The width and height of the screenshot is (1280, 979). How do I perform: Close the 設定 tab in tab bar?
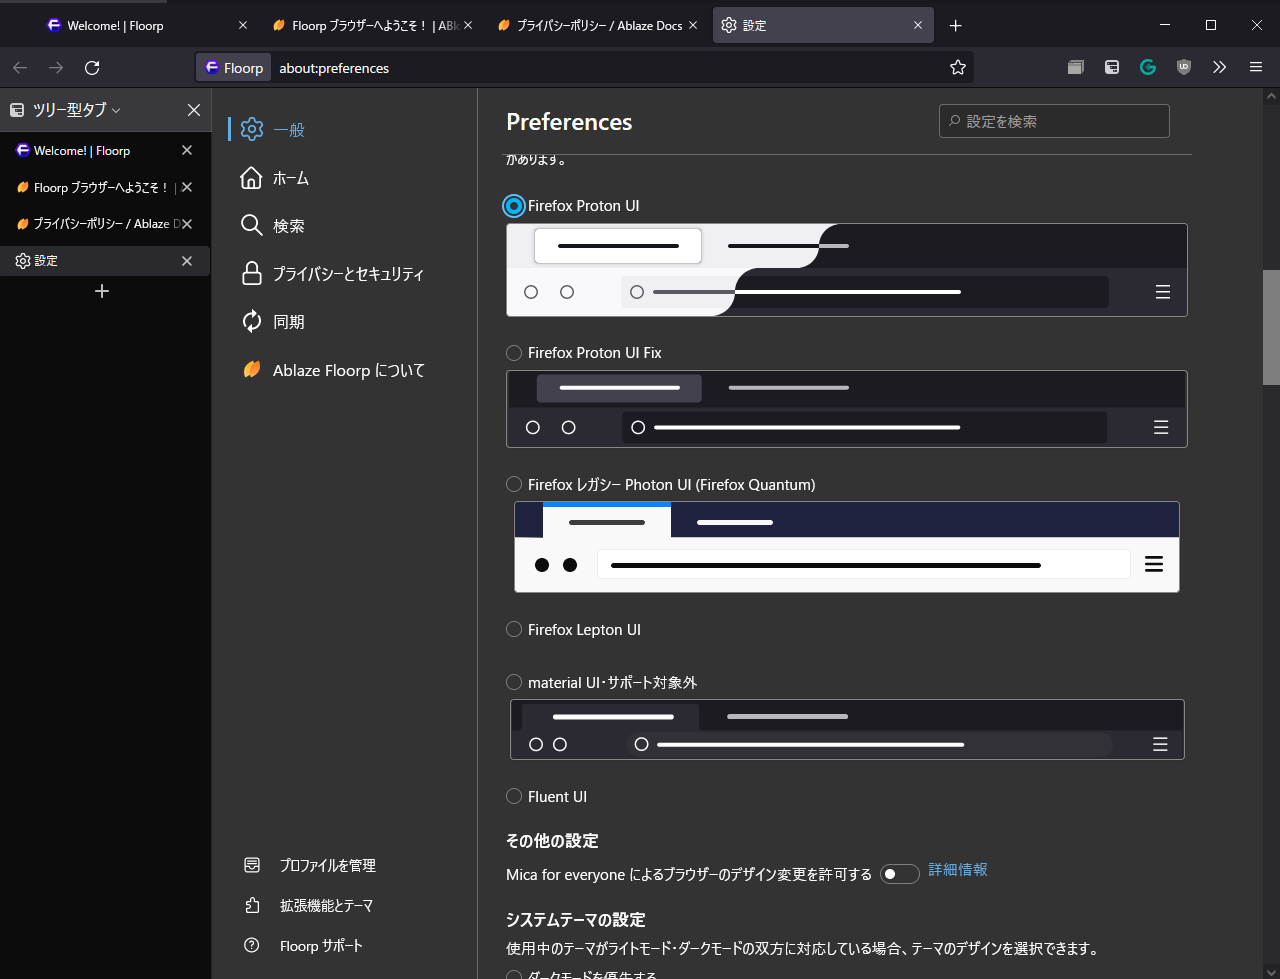tap(918, 25)
